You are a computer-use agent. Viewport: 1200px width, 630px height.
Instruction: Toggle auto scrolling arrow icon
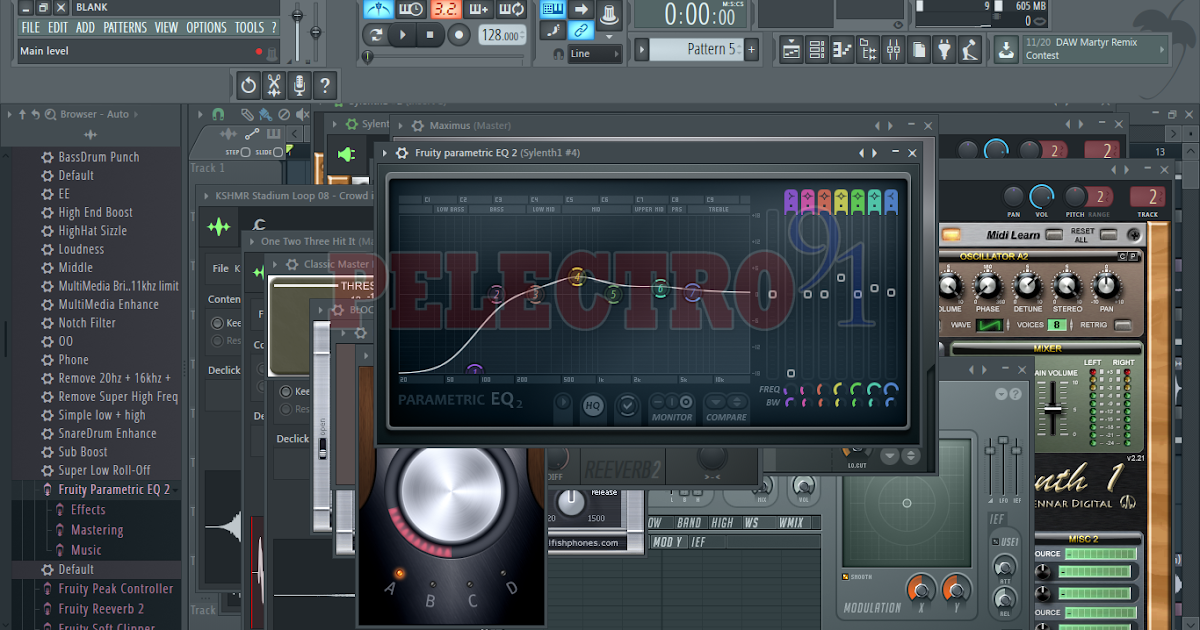(581, 9)
